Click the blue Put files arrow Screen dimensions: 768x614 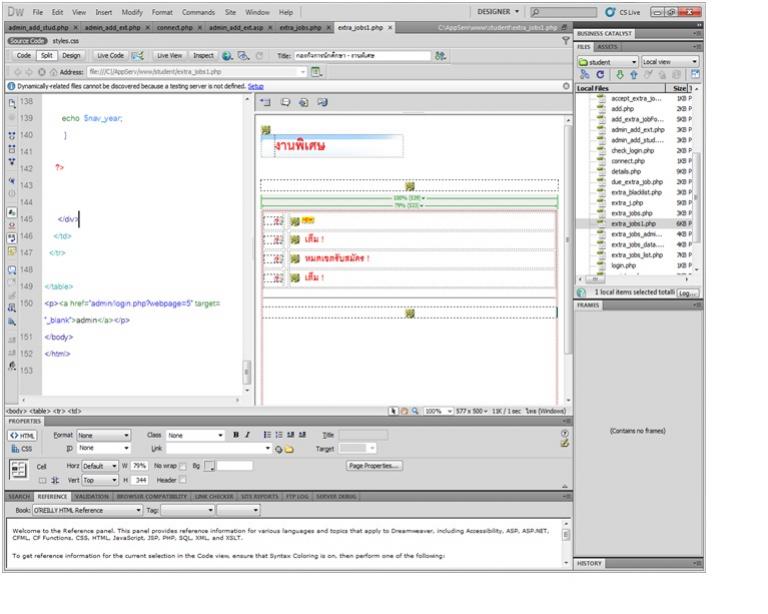[x=634, y=74]
